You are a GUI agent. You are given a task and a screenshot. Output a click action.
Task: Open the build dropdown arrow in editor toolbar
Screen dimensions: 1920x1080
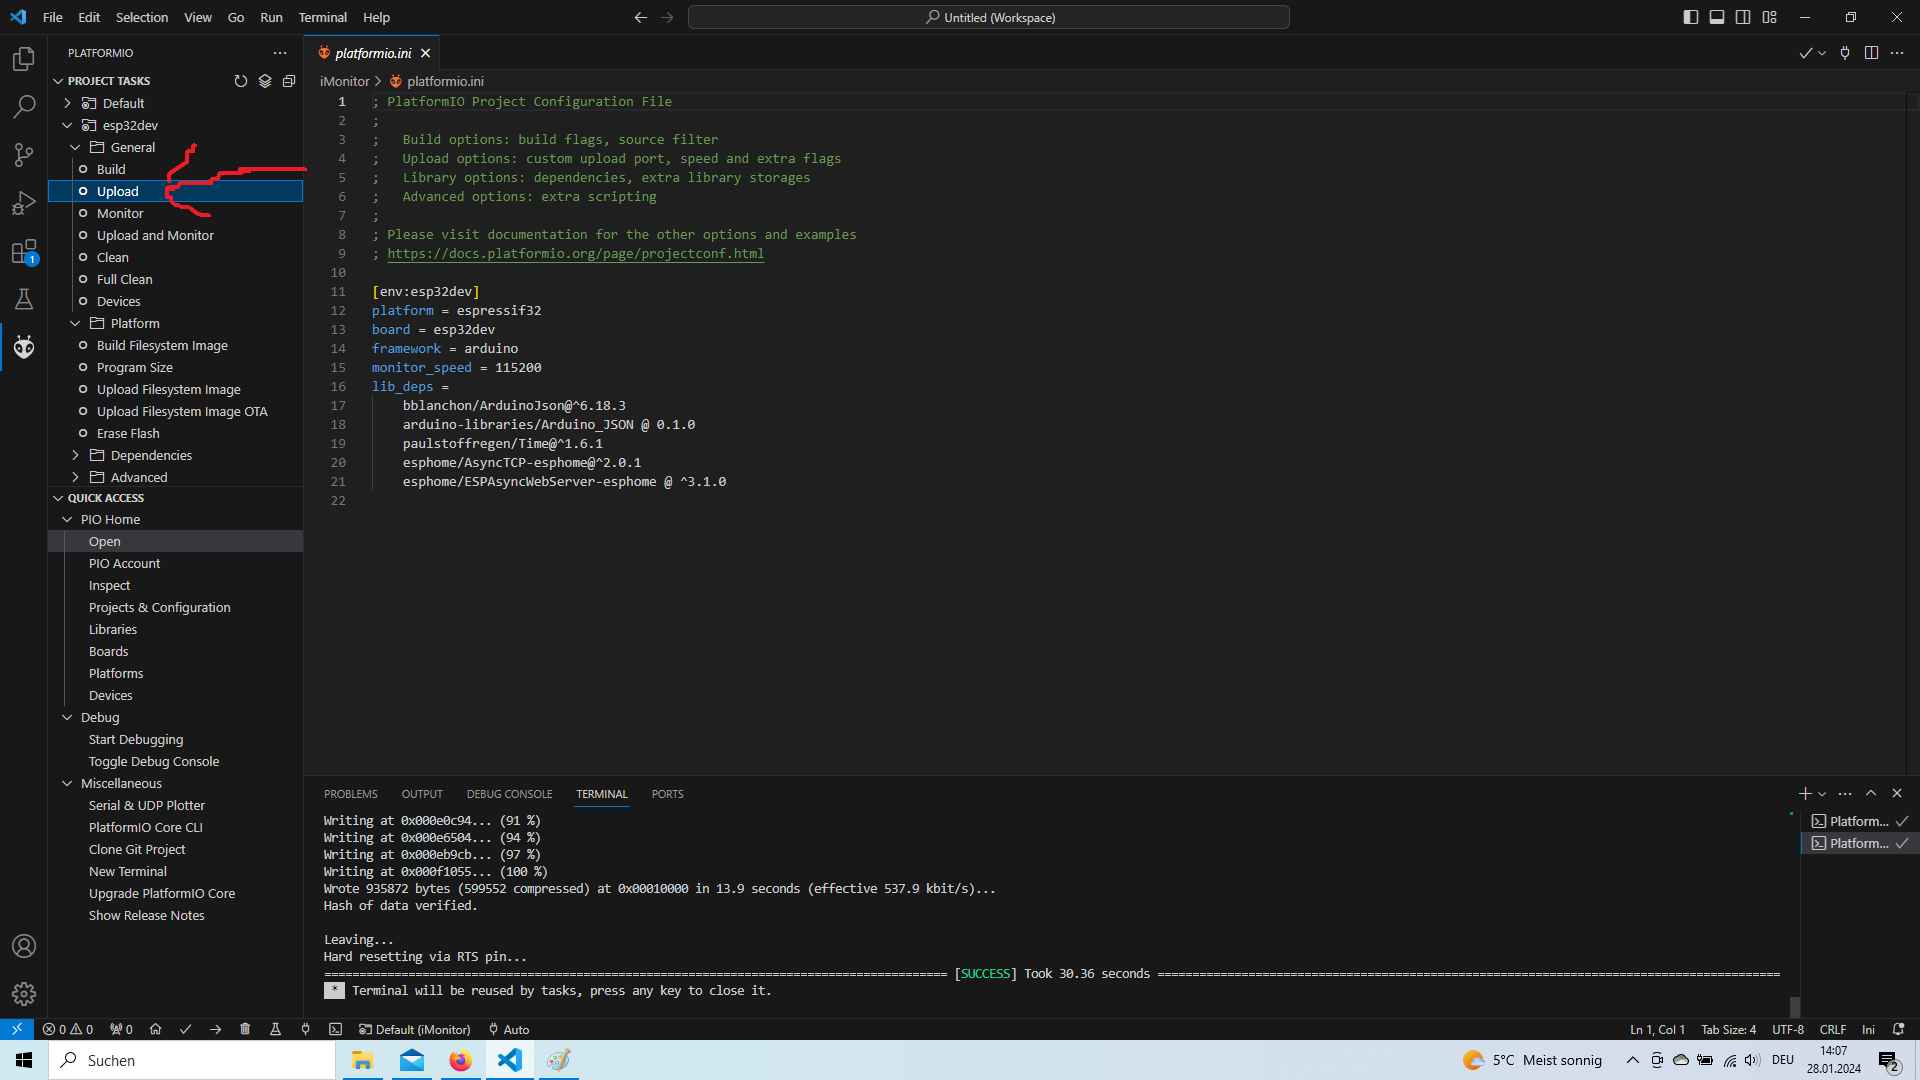1822,53
